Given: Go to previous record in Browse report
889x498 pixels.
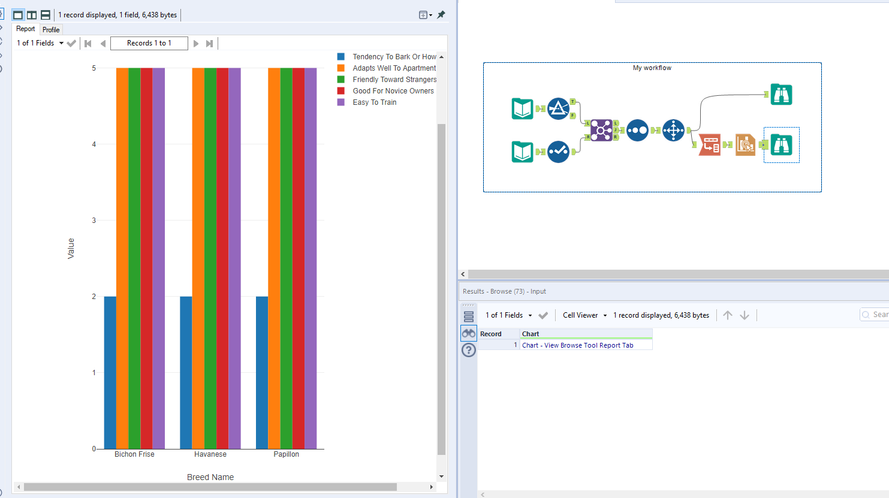Looking at the screenshot, I should pyautogui.click(x=103, y=43).
